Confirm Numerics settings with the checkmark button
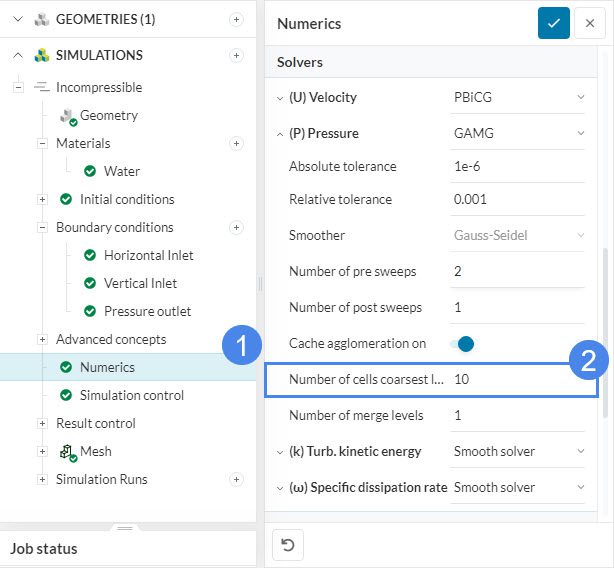Image resolution: width=614 pixels, height=568 pixels. 553,23
